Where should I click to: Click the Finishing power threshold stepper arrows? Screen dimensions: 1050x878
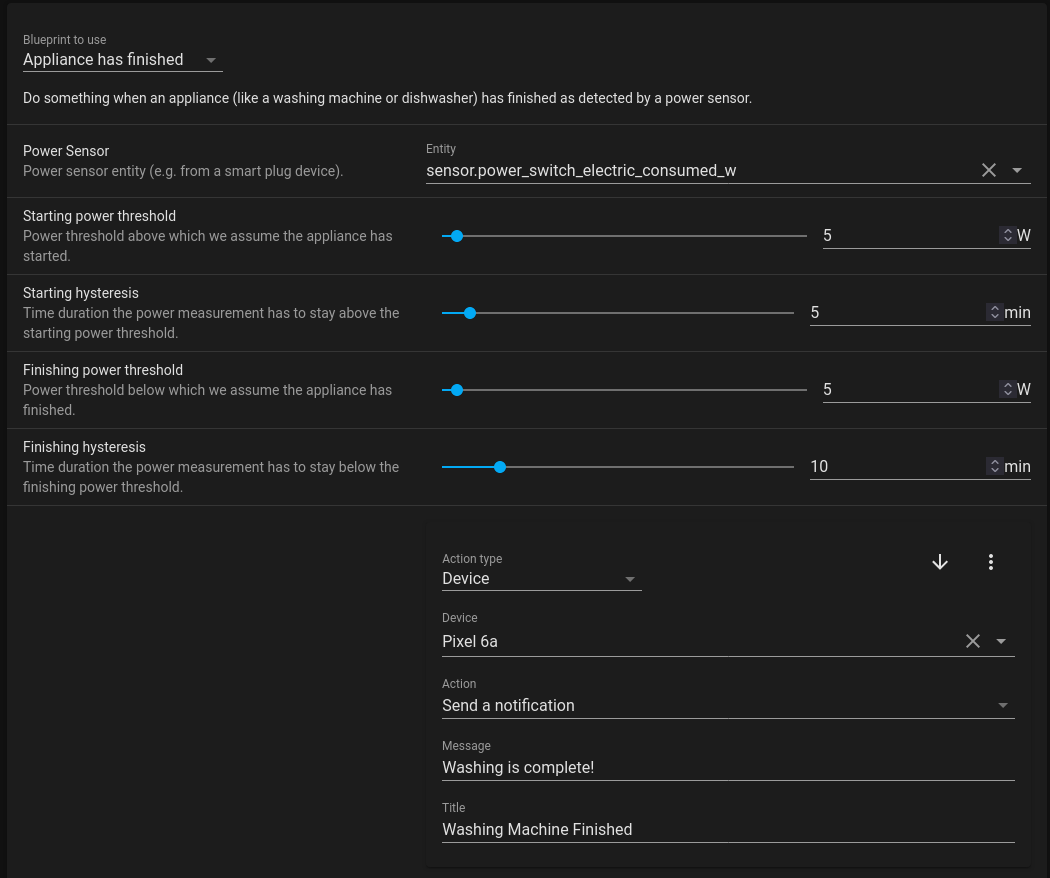[1006, 390]
